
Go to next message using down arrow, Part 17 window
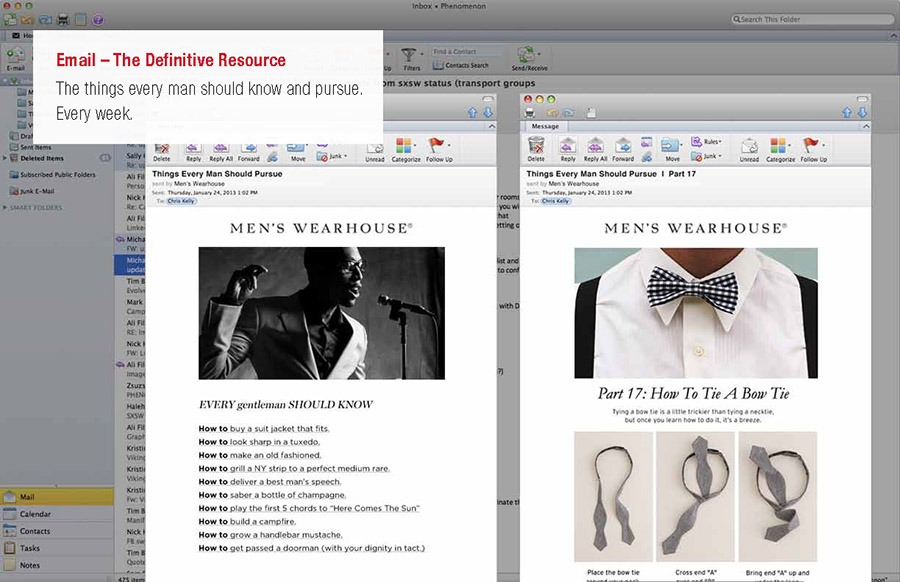click(x=862, y=112)
